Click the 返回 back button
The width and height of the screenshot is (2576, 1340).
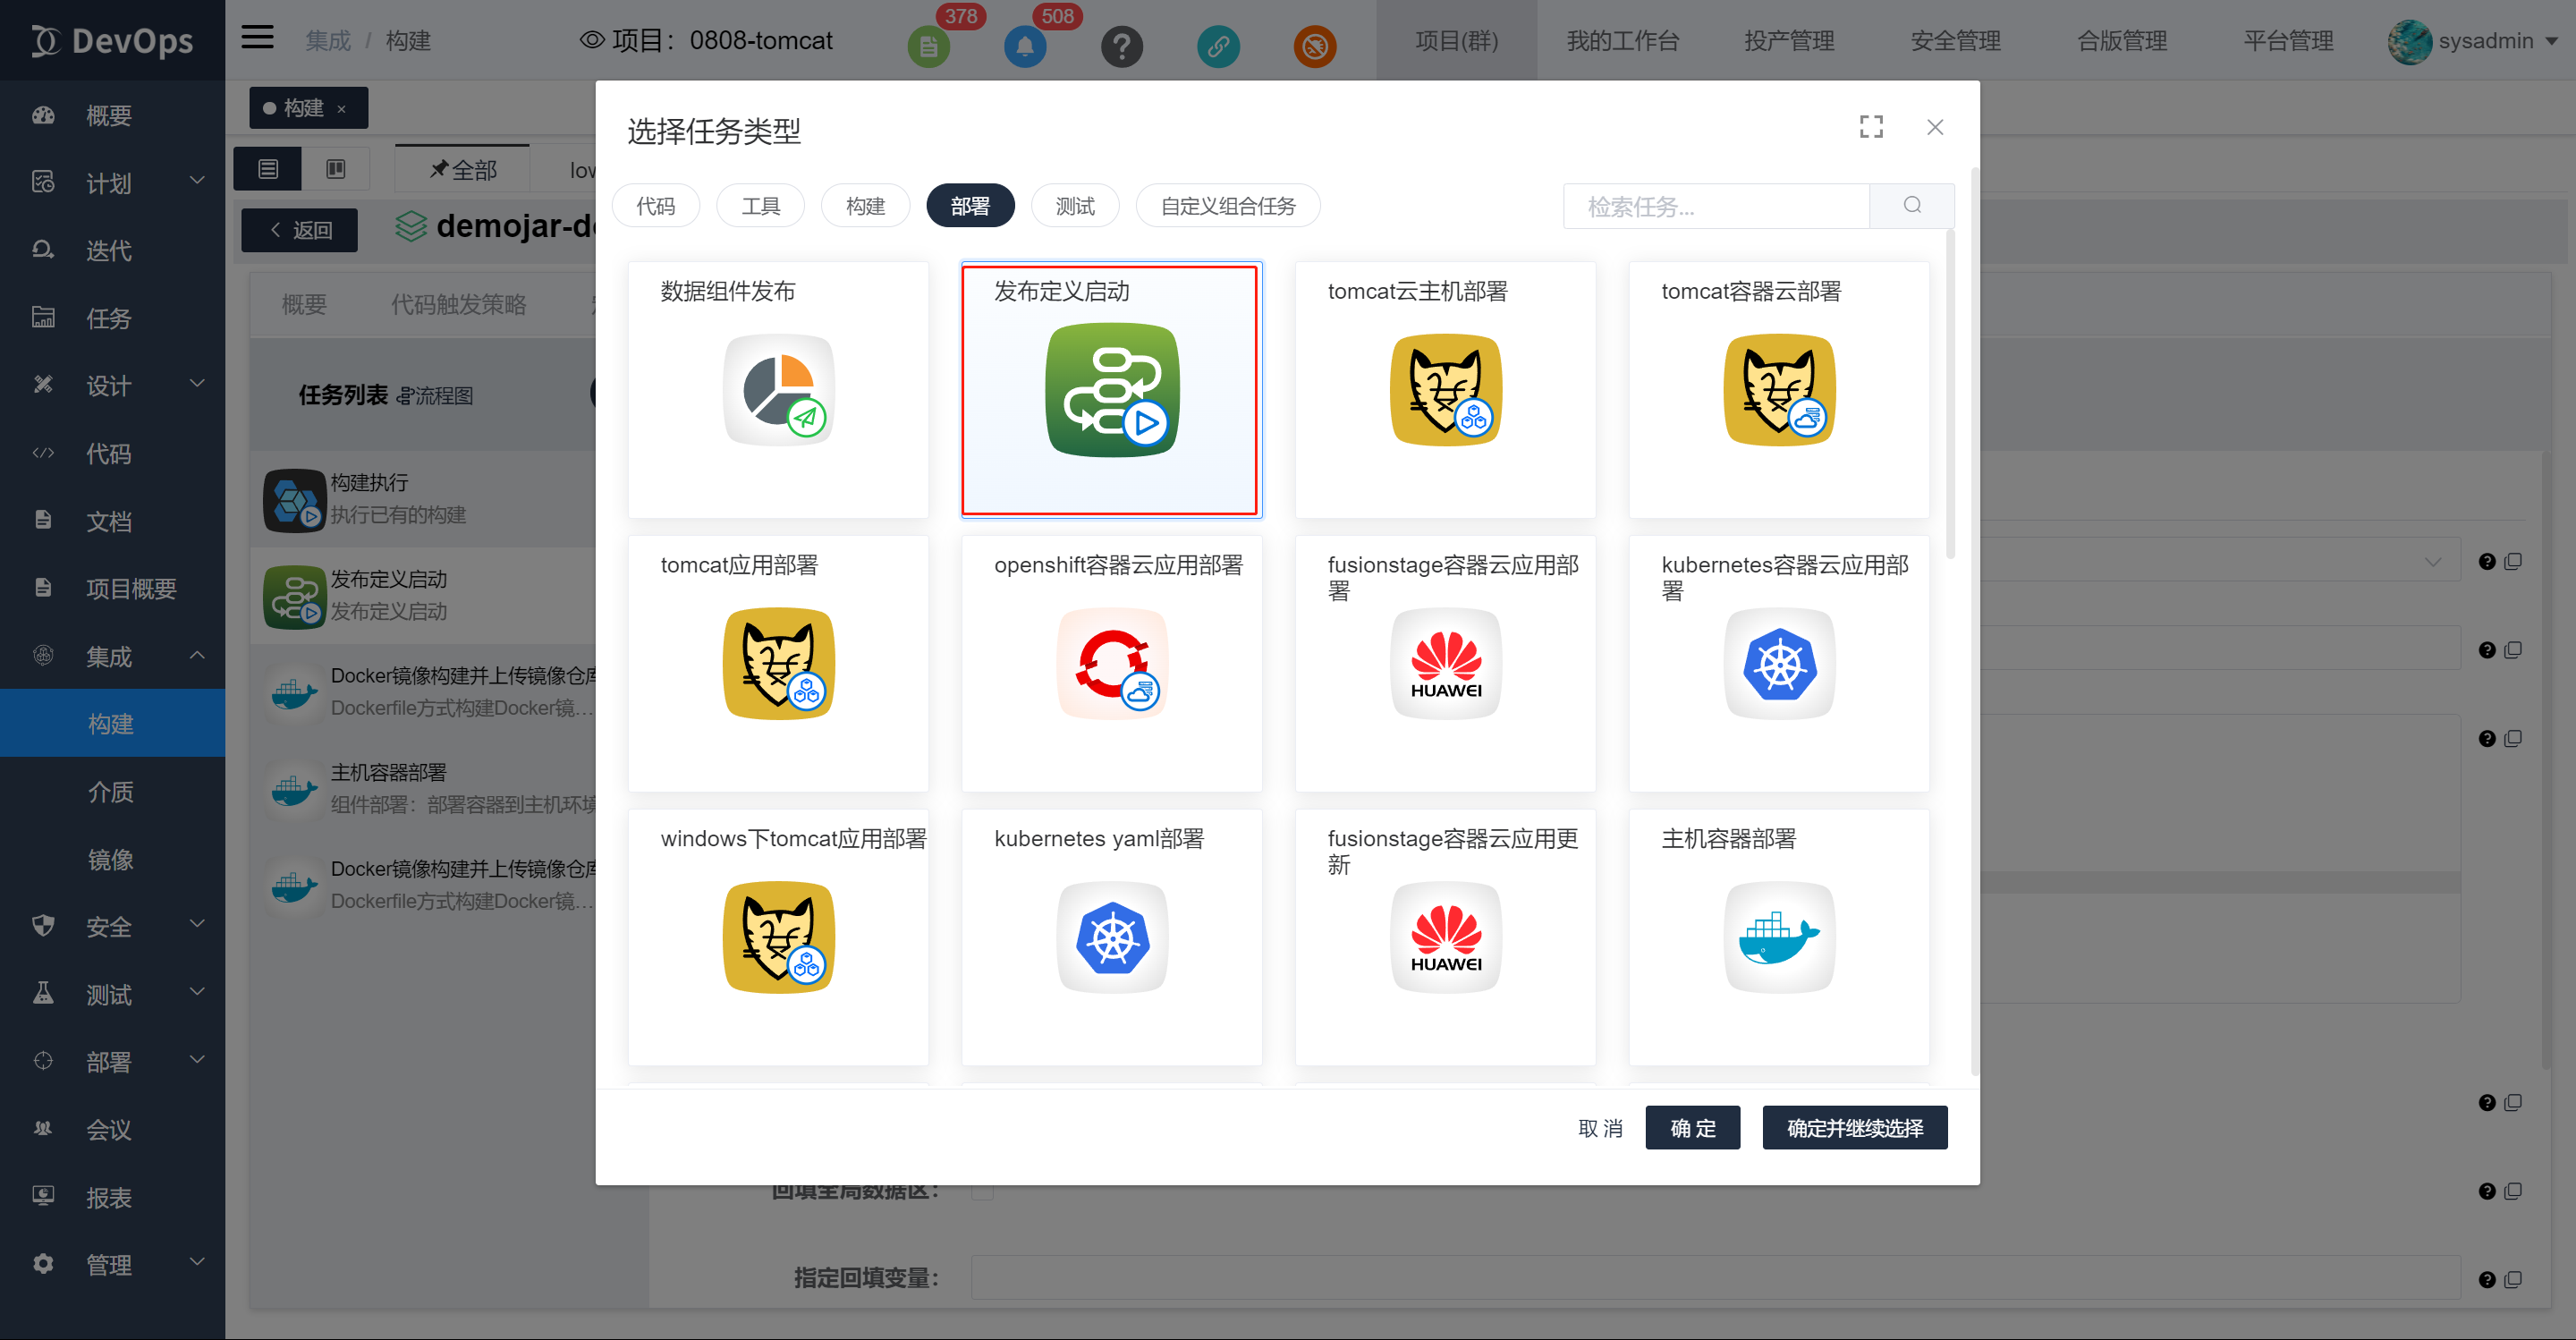[x=300, y=230]
